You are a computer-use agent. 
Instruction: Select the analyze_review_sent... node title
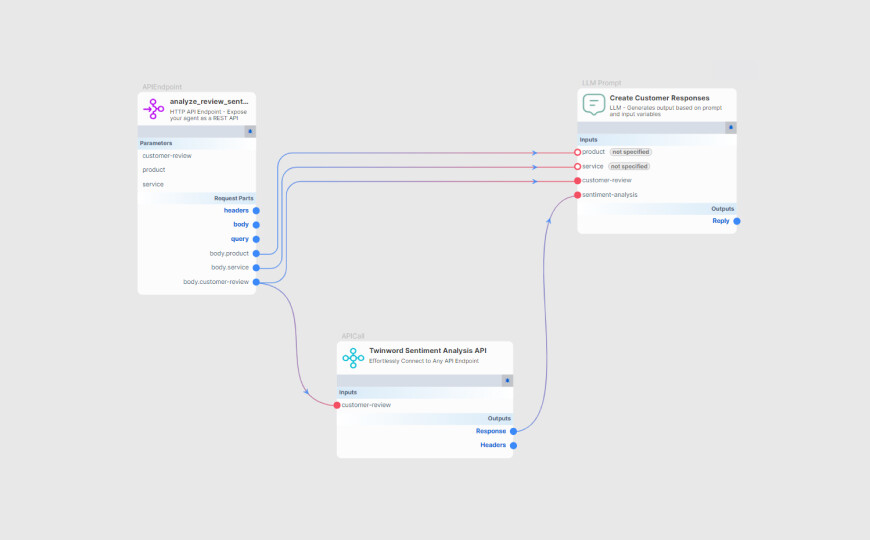pyautogui.click(x=209, y=102)
